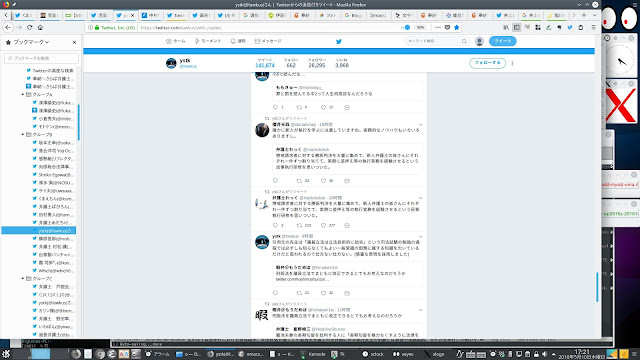Click the フォローする follow button

487,63
